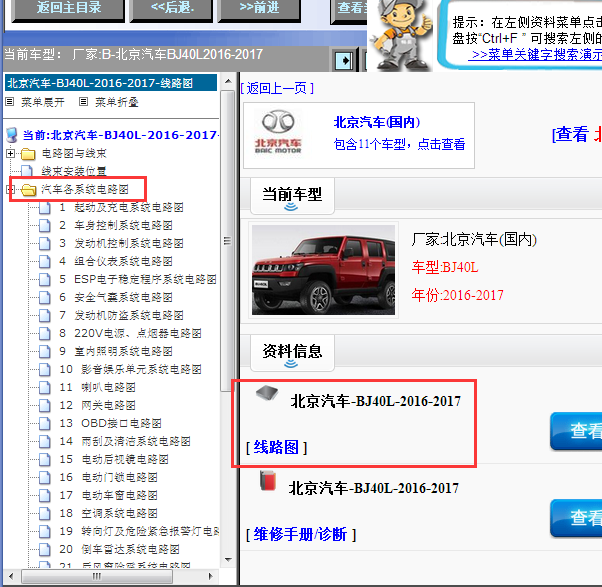Open 1 起动及充电系统电路图
The width and height of the screenshot is (602, 587).
pyautogui.click(x=121, y=207)
